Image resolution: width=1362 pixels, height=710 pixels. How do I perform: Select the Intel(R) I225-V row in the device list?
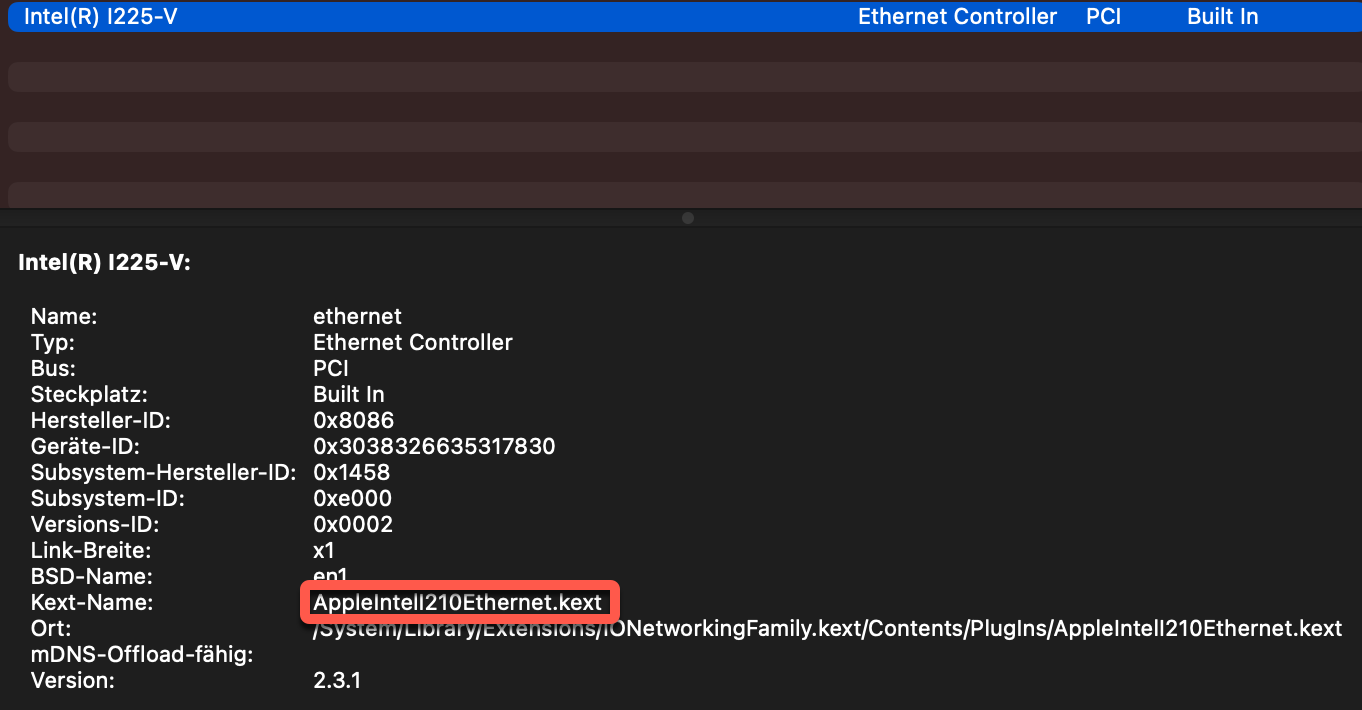[101, 17]
